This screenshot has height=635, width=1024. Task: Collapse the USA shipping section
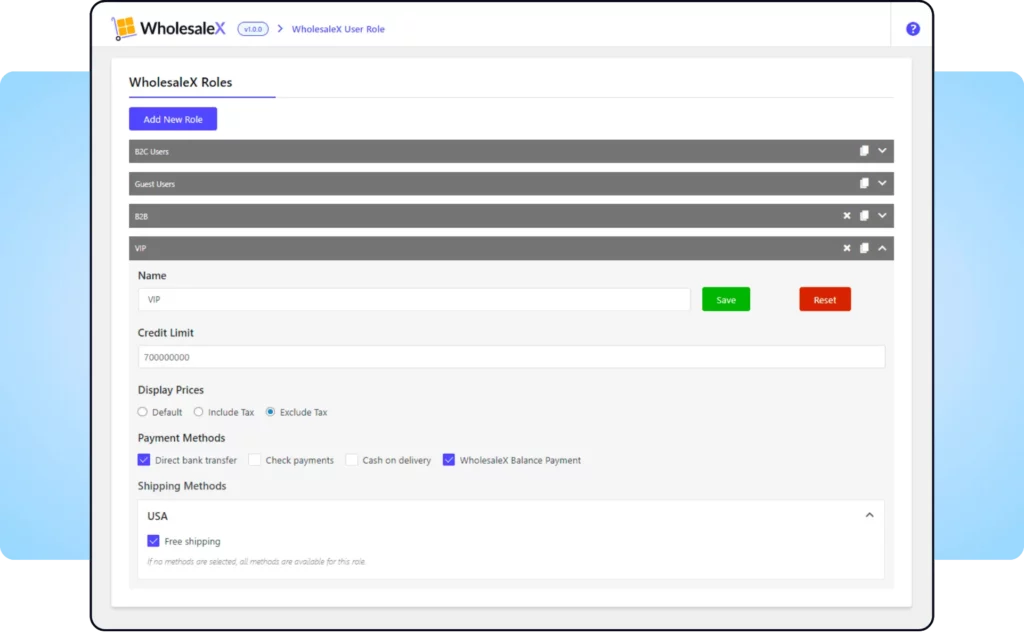pyautogui.click(x=869, y=515)
